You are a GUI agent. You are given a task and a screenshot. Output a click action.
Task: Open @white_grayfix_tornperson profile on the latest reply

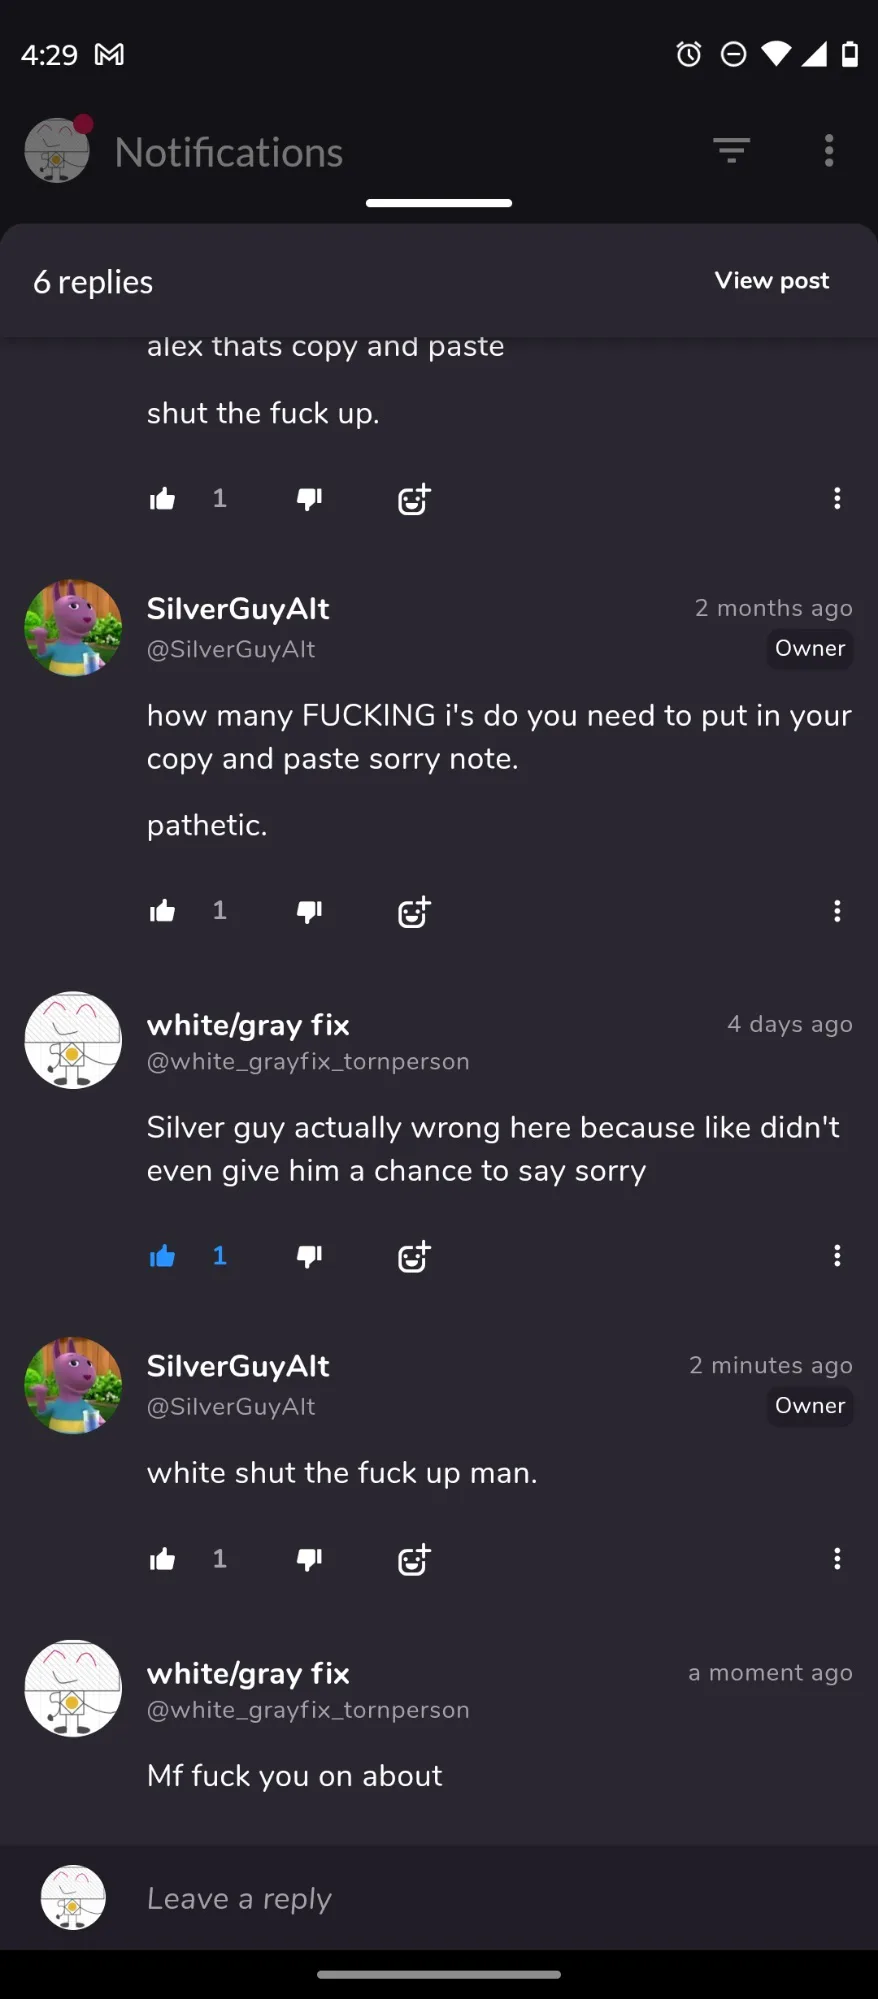click(308, 1710)
